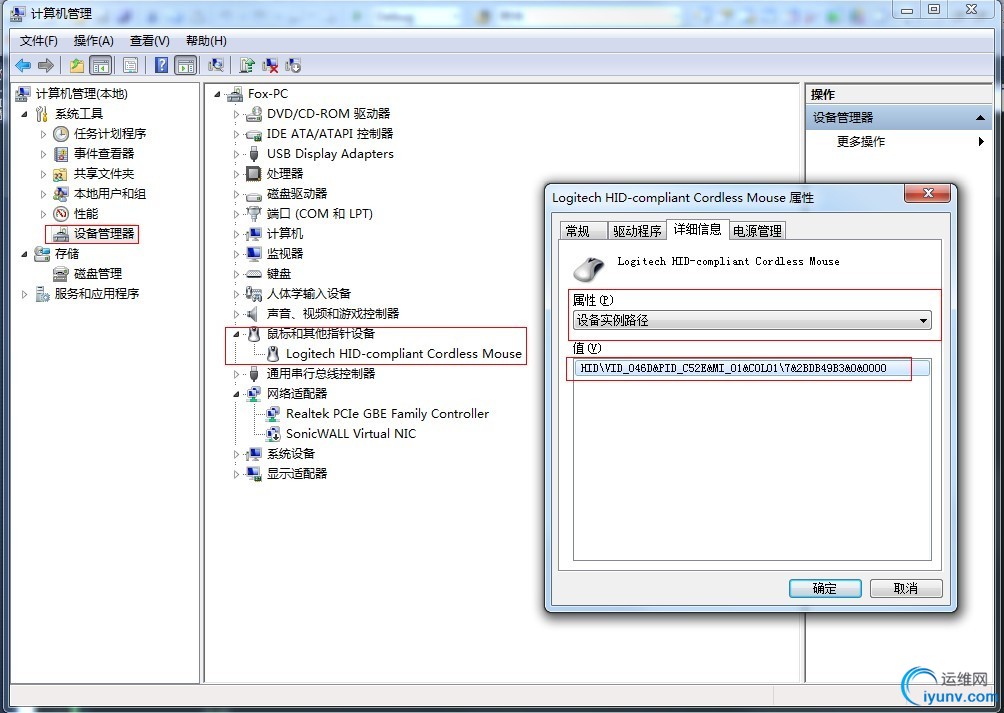Image resolution: width=1004 pixels, height=713 pixels.
Task: Click the Properties sheet toolbar icon
Action: pyautogui.click(x=131, y=65)
